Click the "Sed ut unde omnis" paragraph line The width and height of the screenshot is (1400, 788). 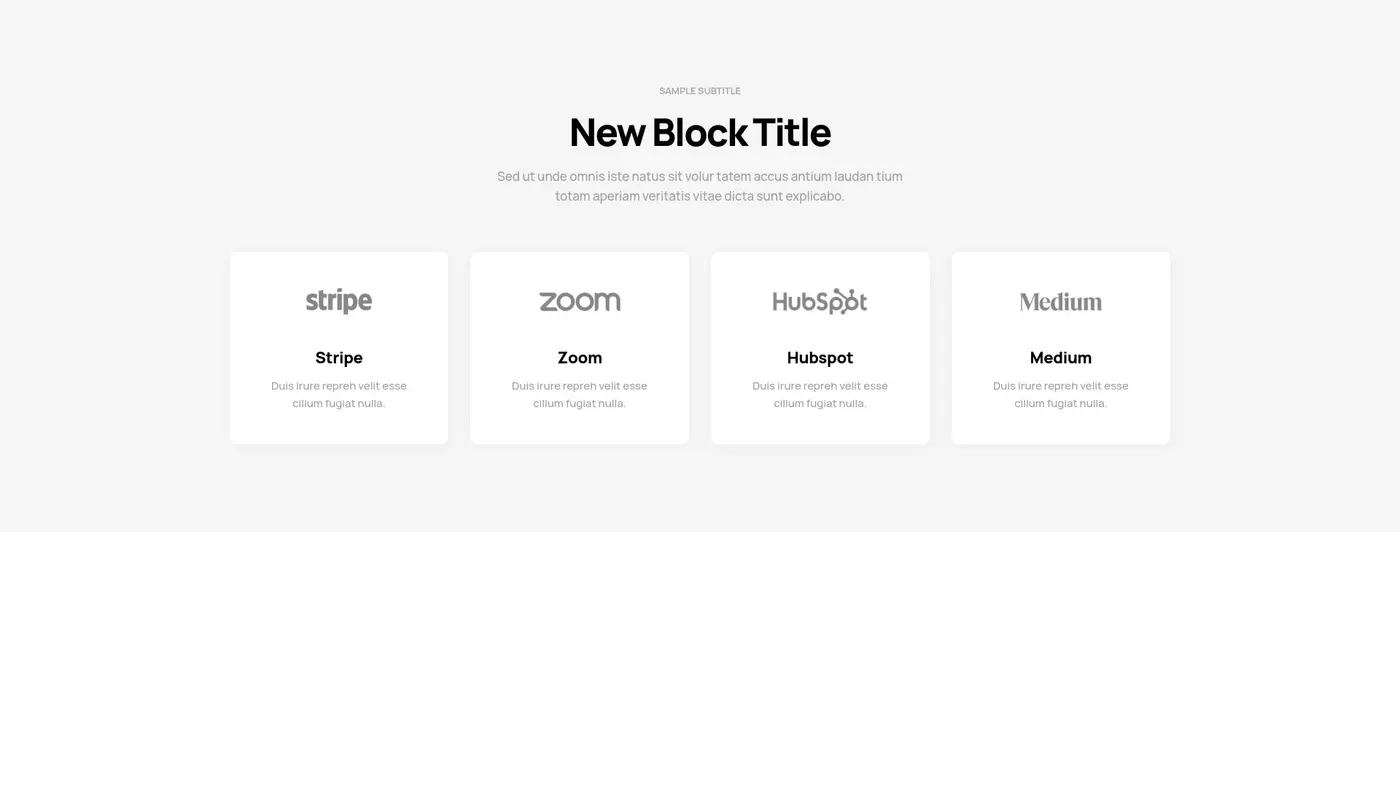(700, 177)
